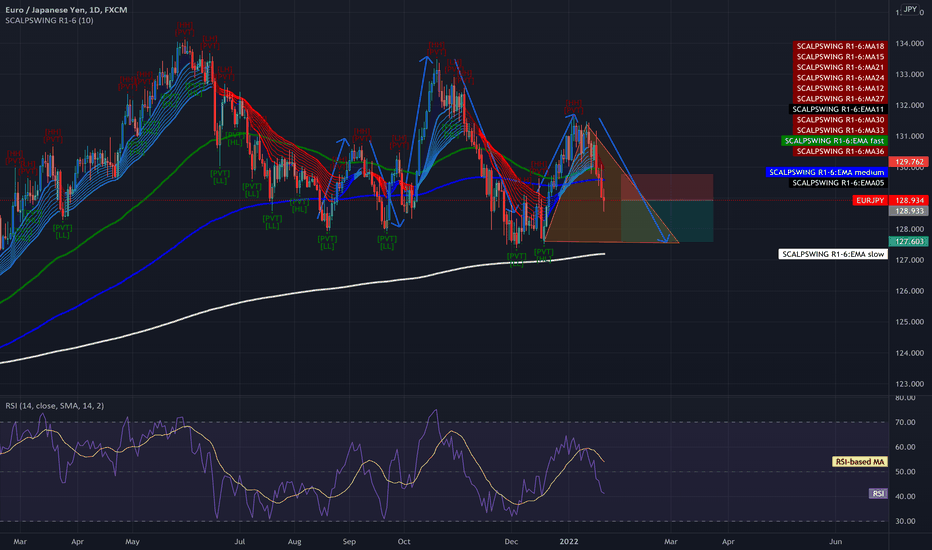Select the SCALPSWING R1-6:MA33 label

click(x=840, y=130)
